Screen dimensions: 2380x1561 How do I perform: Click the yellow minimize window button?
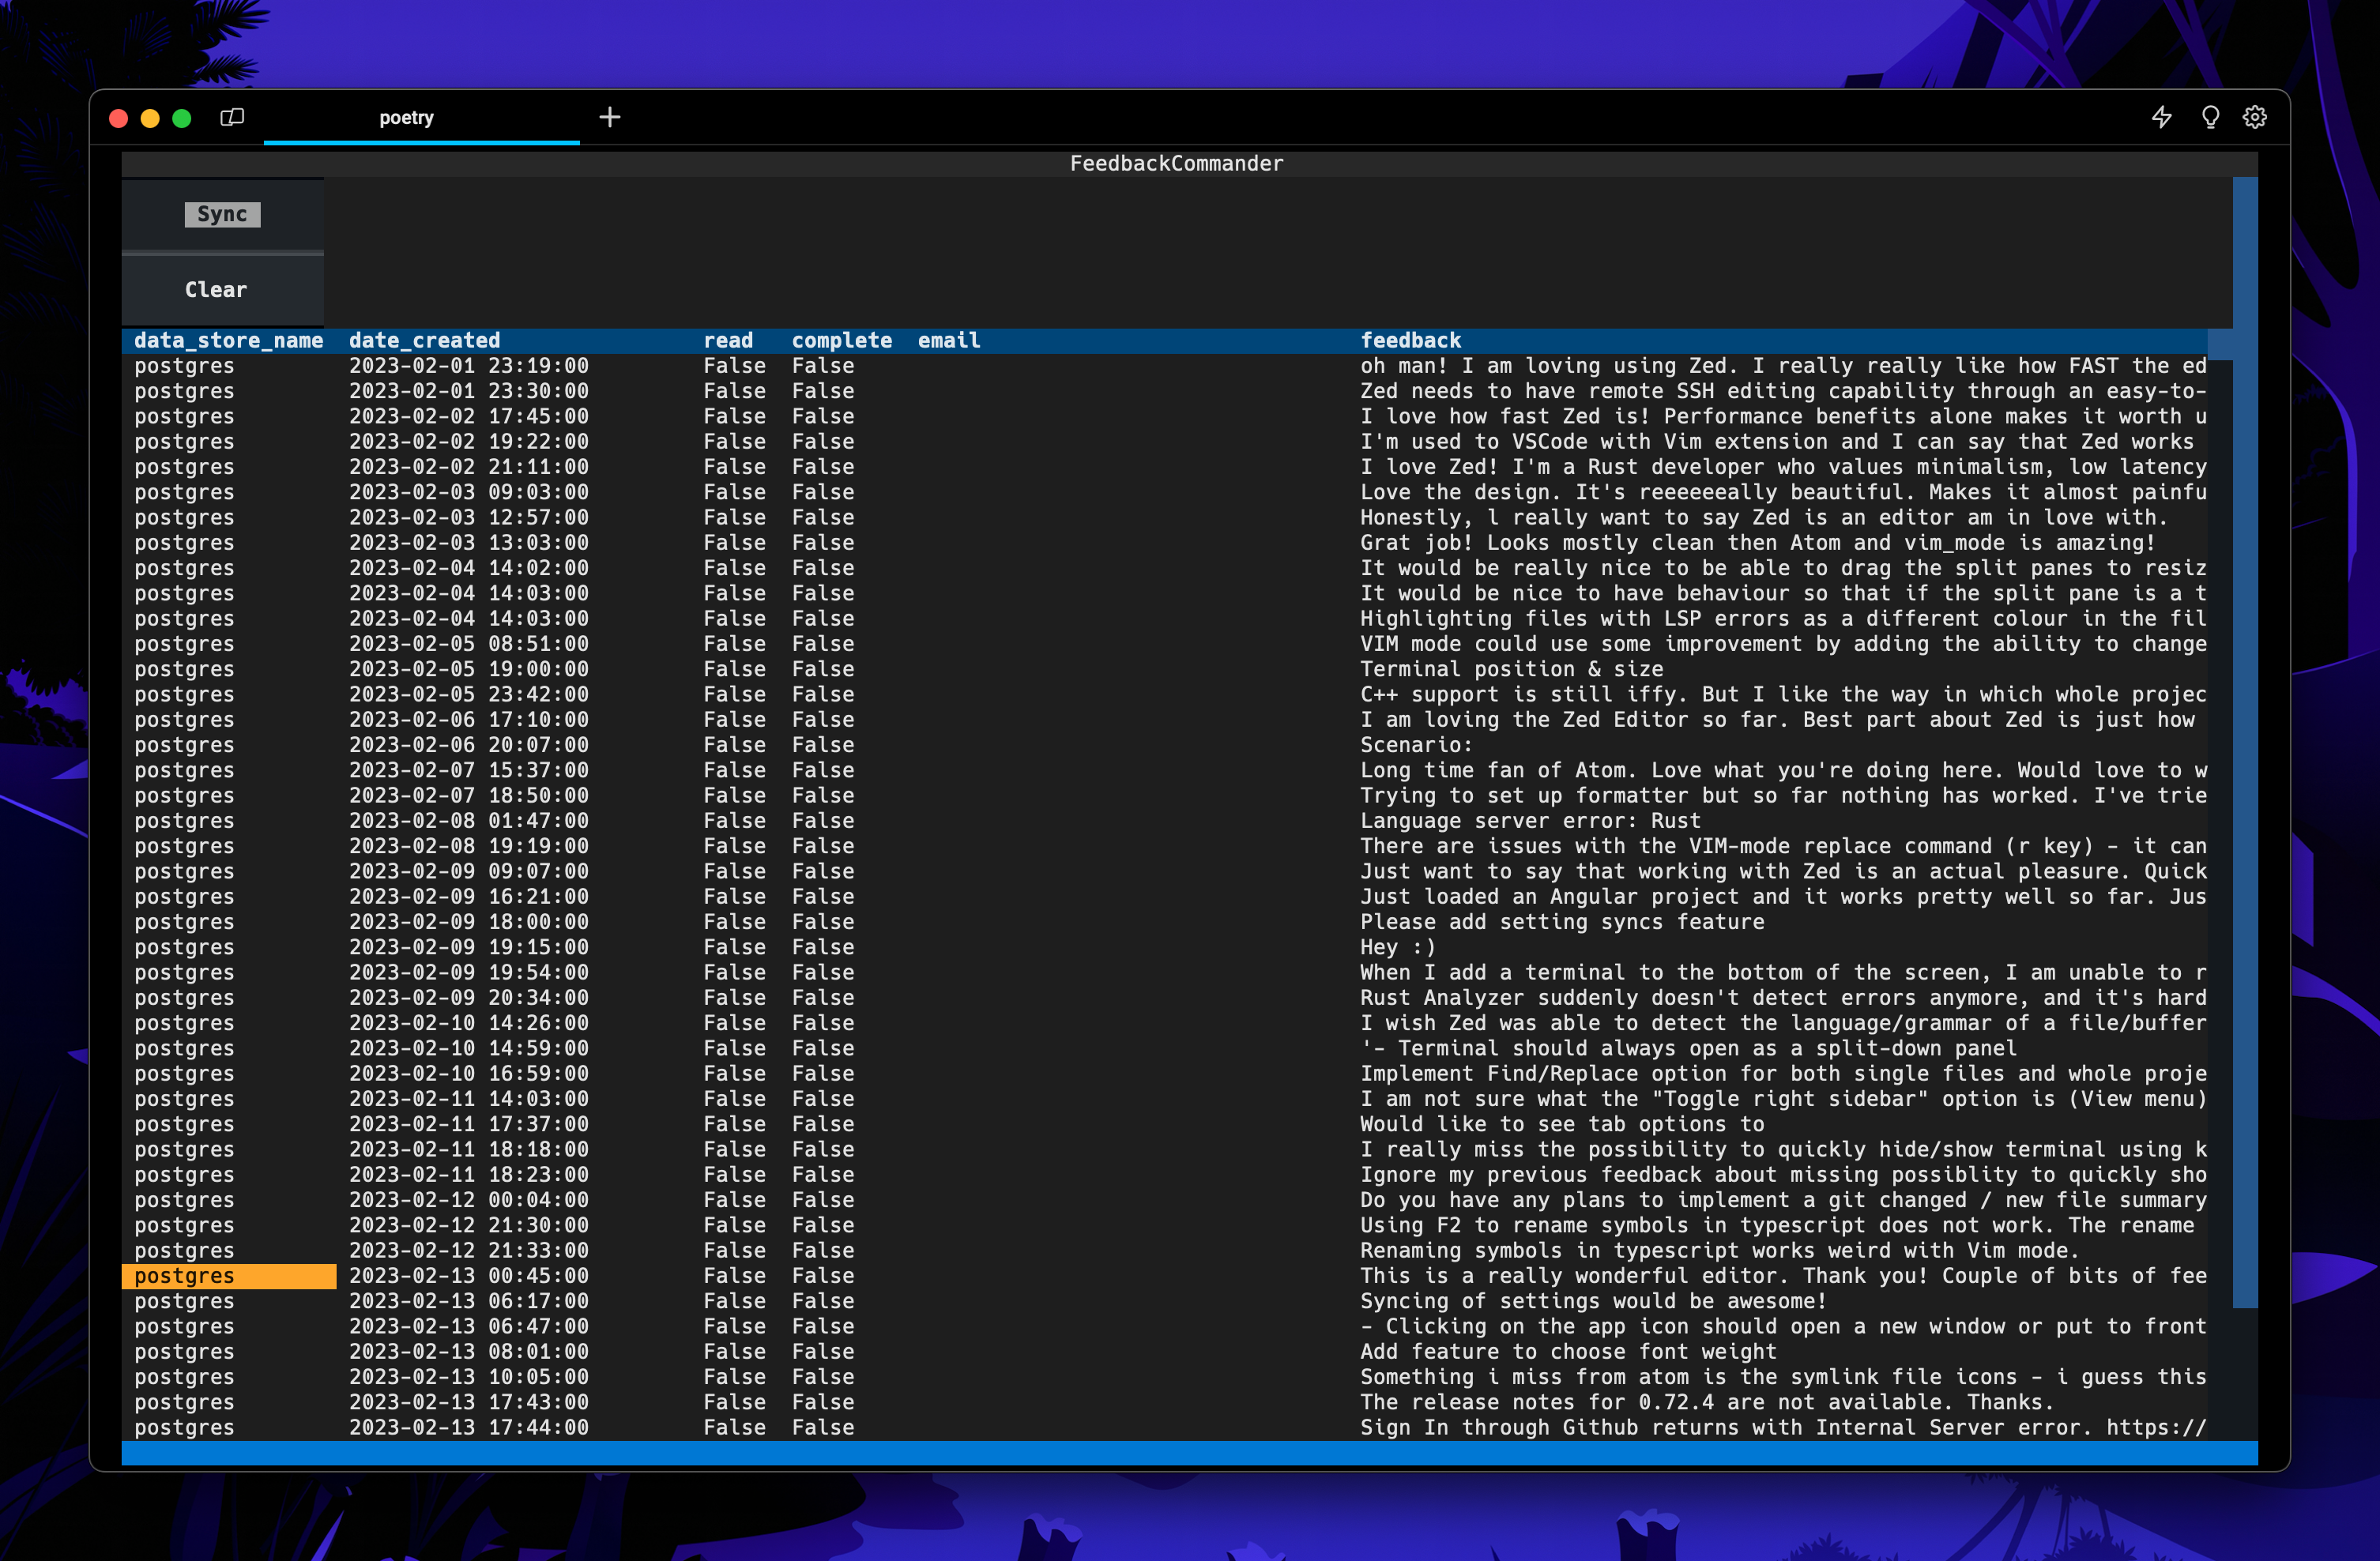[150, 118]
